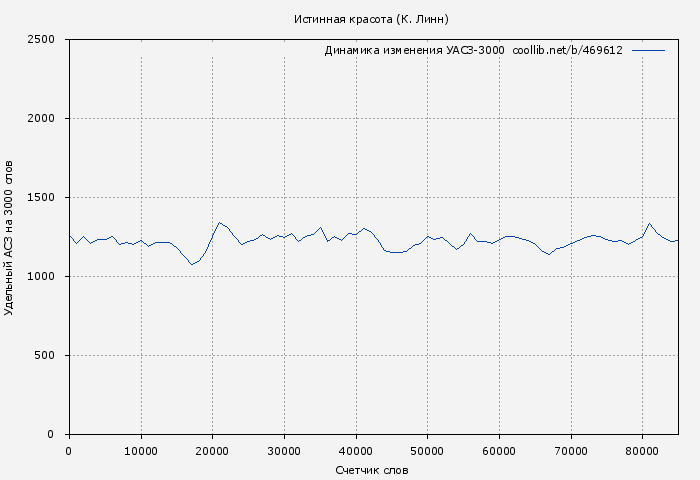This screenshot has width=700, height=480.
Task: Click the 10000 tick label on x-axis
Action: coord(141,451)
